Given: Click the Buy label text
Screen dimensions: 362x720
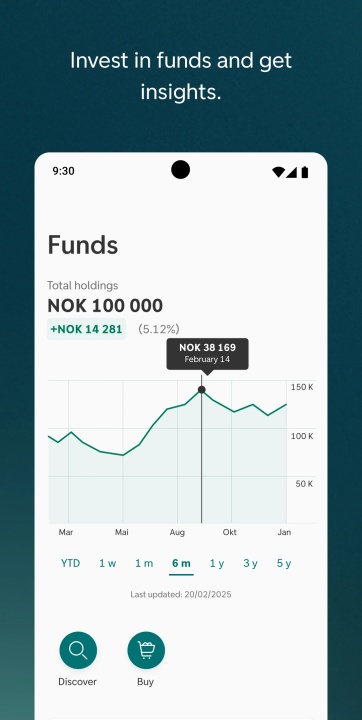Looking at the screenshot, I should point(145,682).
